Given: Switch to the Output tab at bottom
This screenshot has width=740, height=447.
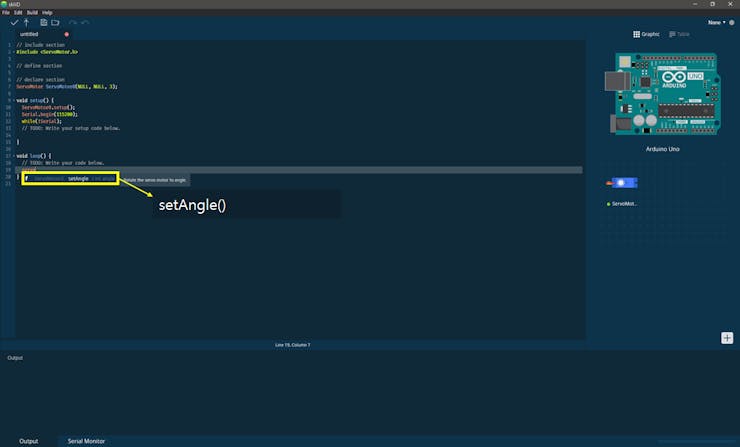Looking at the screenshot, I should 28,441.
